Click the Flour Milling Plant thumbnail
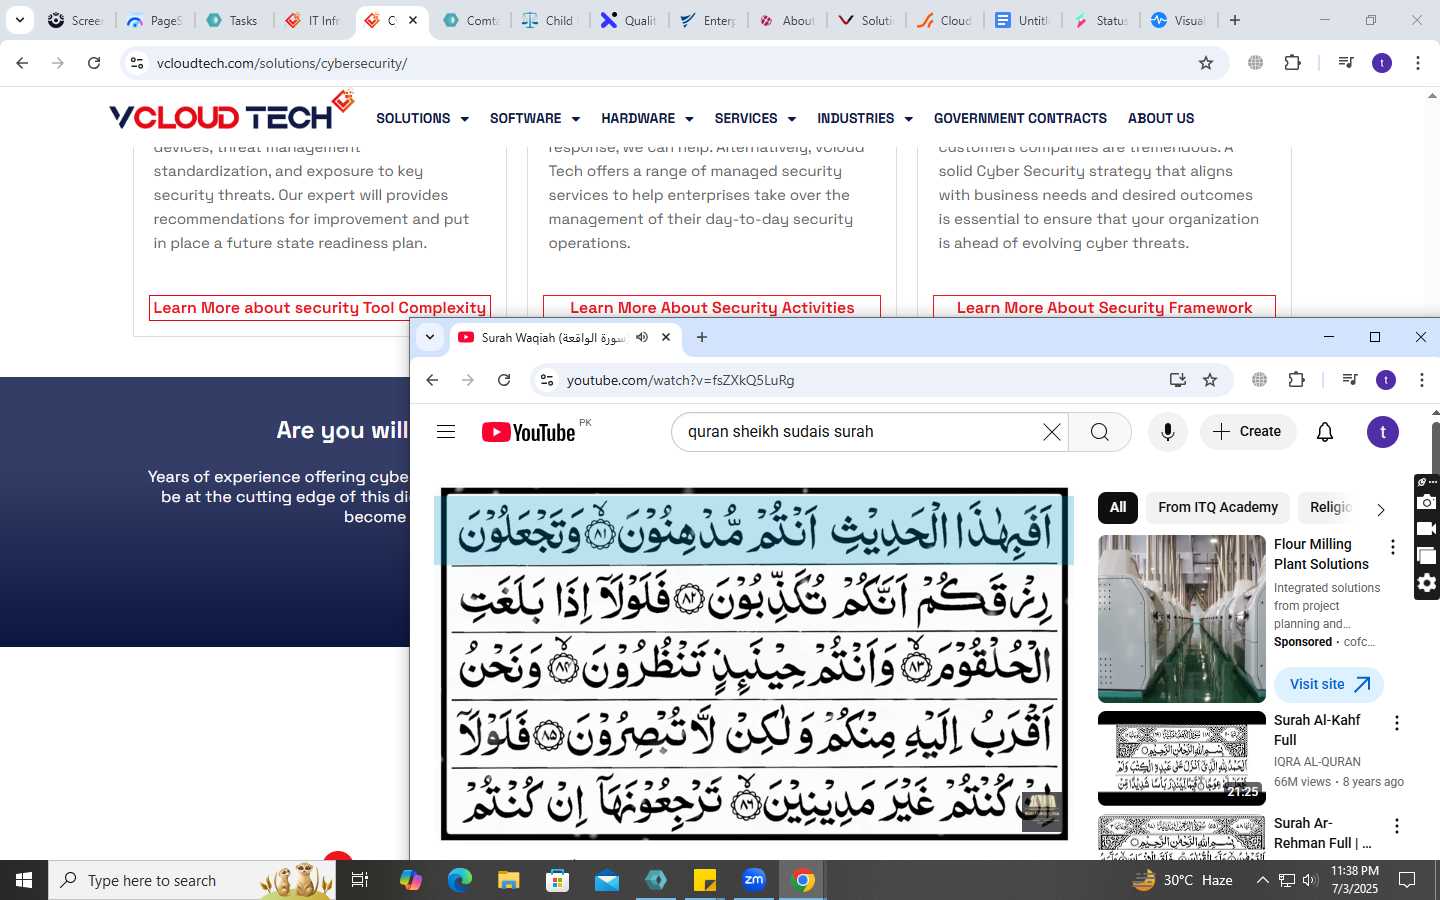Image resolution: width=1440 pixels, height=900 pixels. click(1182, 619)
